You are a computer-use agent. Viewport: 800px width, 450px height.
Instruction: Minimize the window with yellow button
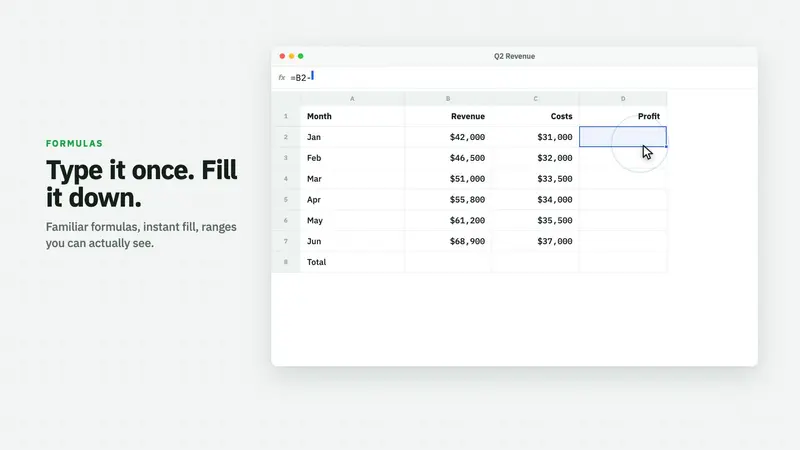[x=291, y=56]
